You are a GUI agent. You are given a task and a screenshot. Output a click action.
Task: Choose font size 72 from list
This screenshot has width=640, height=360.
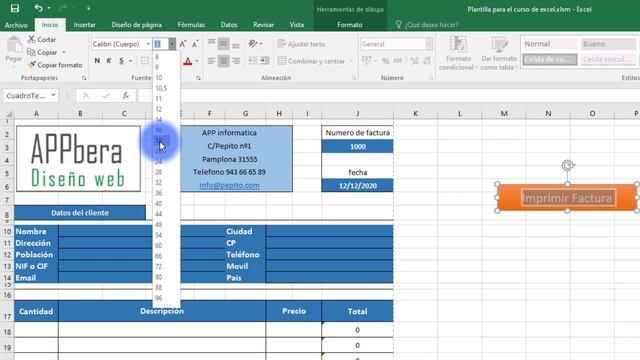159,266
